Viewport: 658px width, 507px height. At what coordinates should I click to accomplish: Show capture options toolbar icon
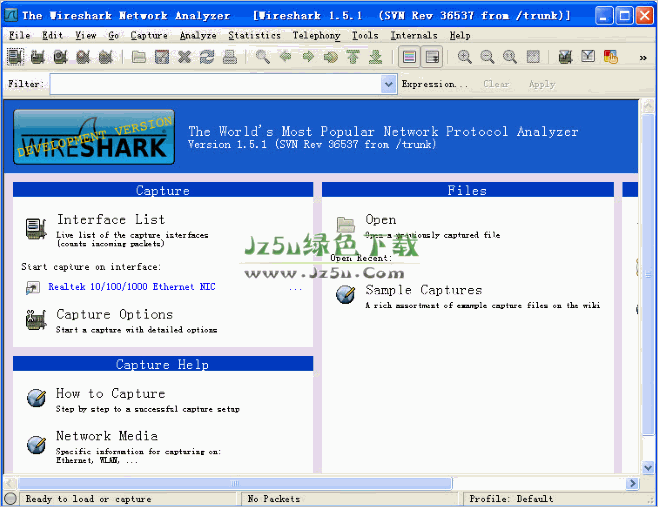click(x=38, y=57)
